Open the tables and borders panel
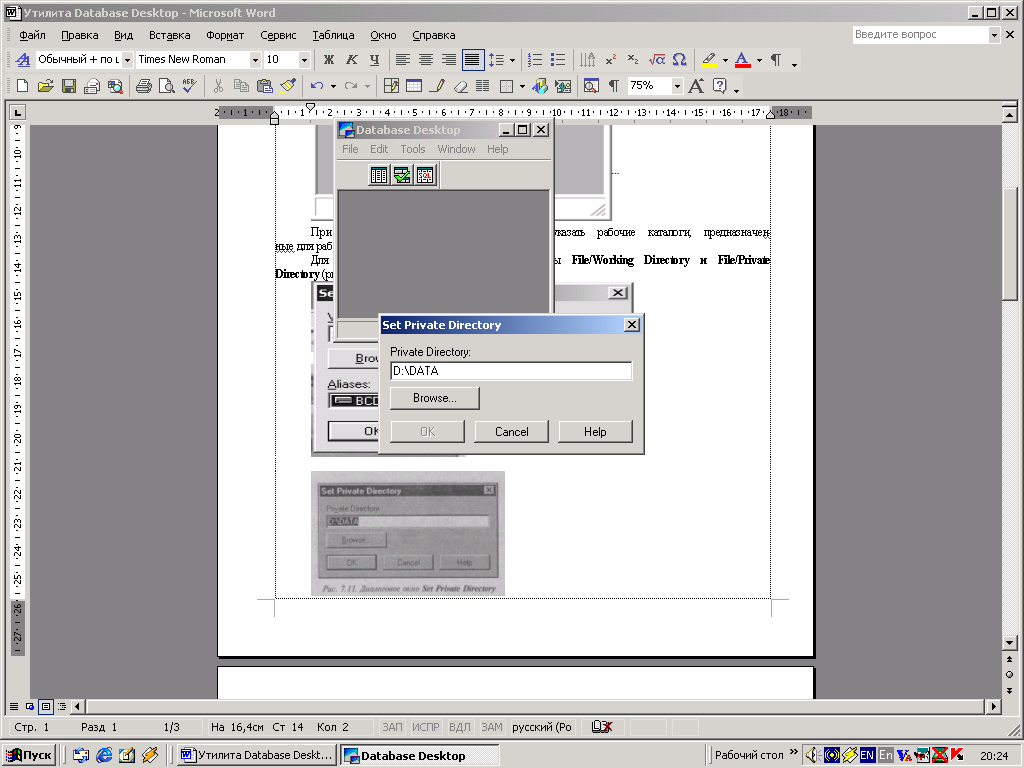This screenshot has width=1024, height=768. point(391,86)
